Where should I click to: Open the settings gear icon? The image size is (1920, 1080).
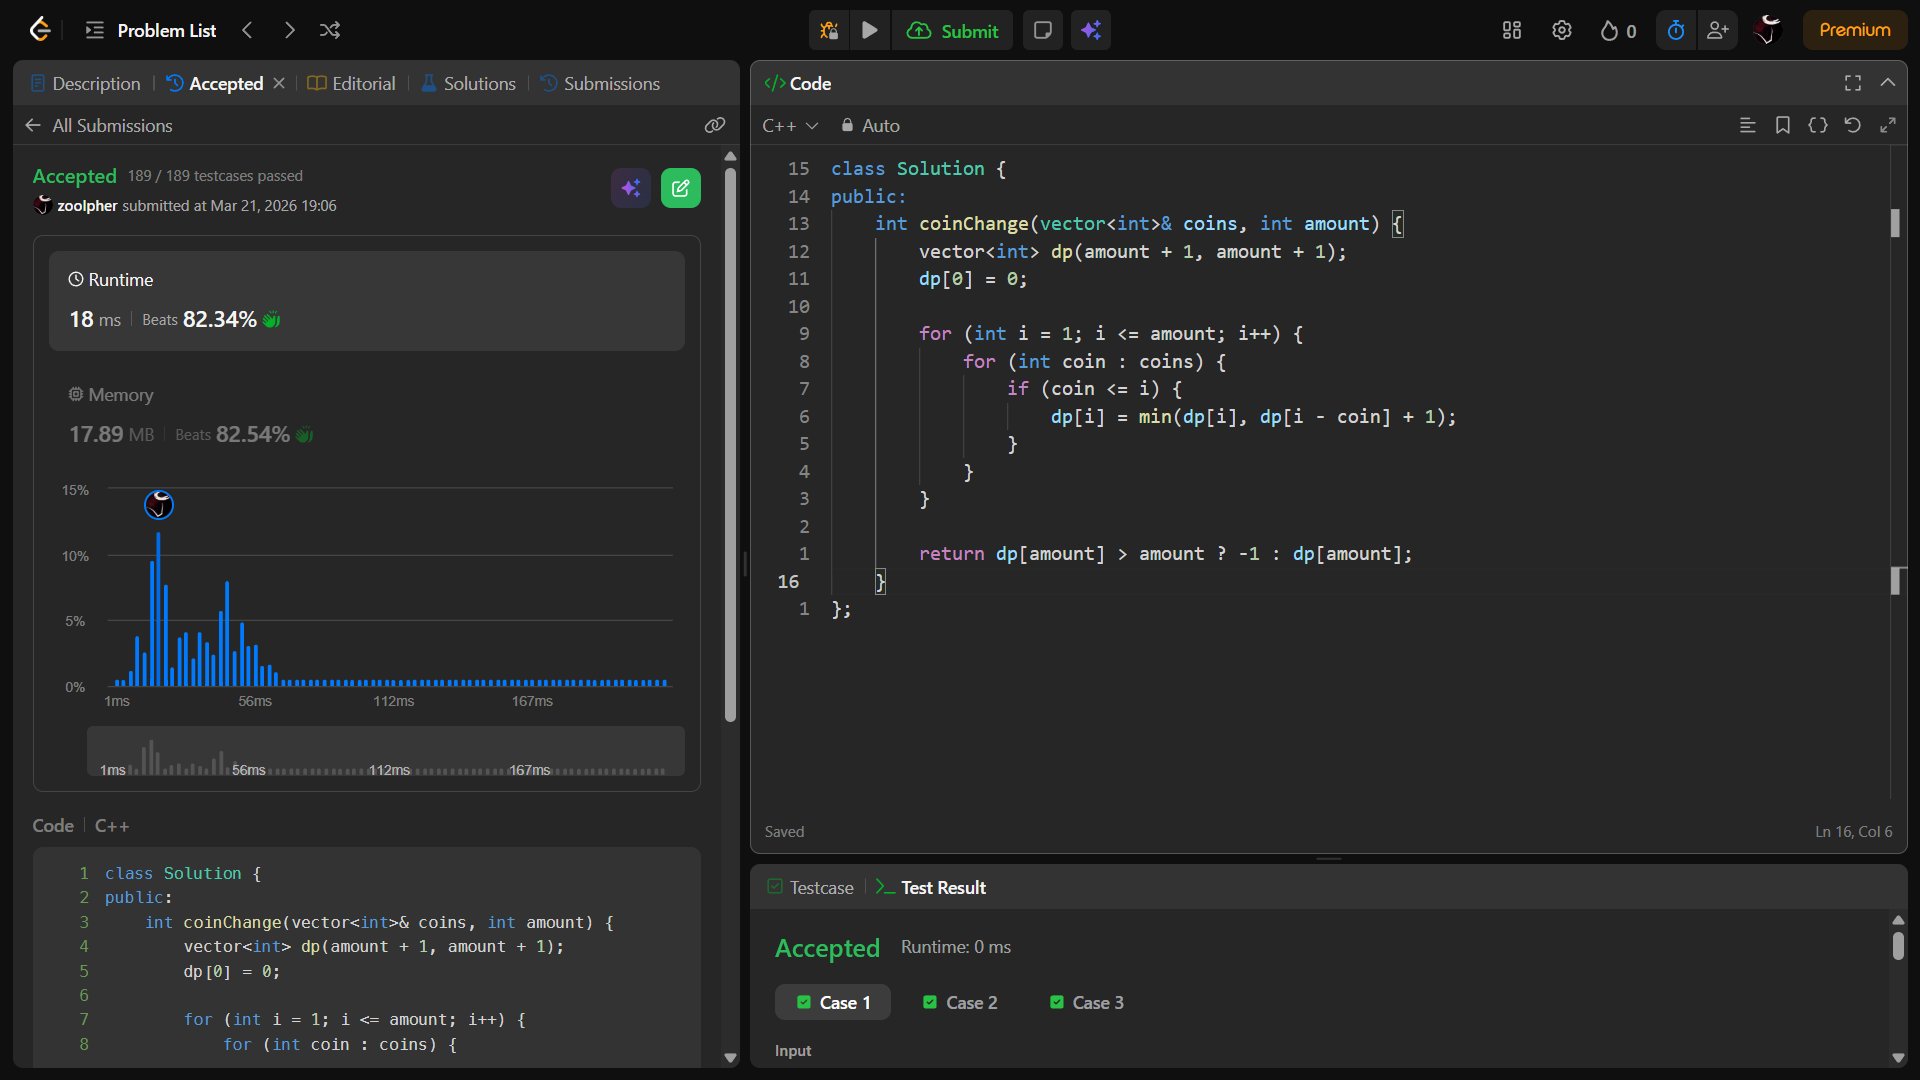(1561, 30)
